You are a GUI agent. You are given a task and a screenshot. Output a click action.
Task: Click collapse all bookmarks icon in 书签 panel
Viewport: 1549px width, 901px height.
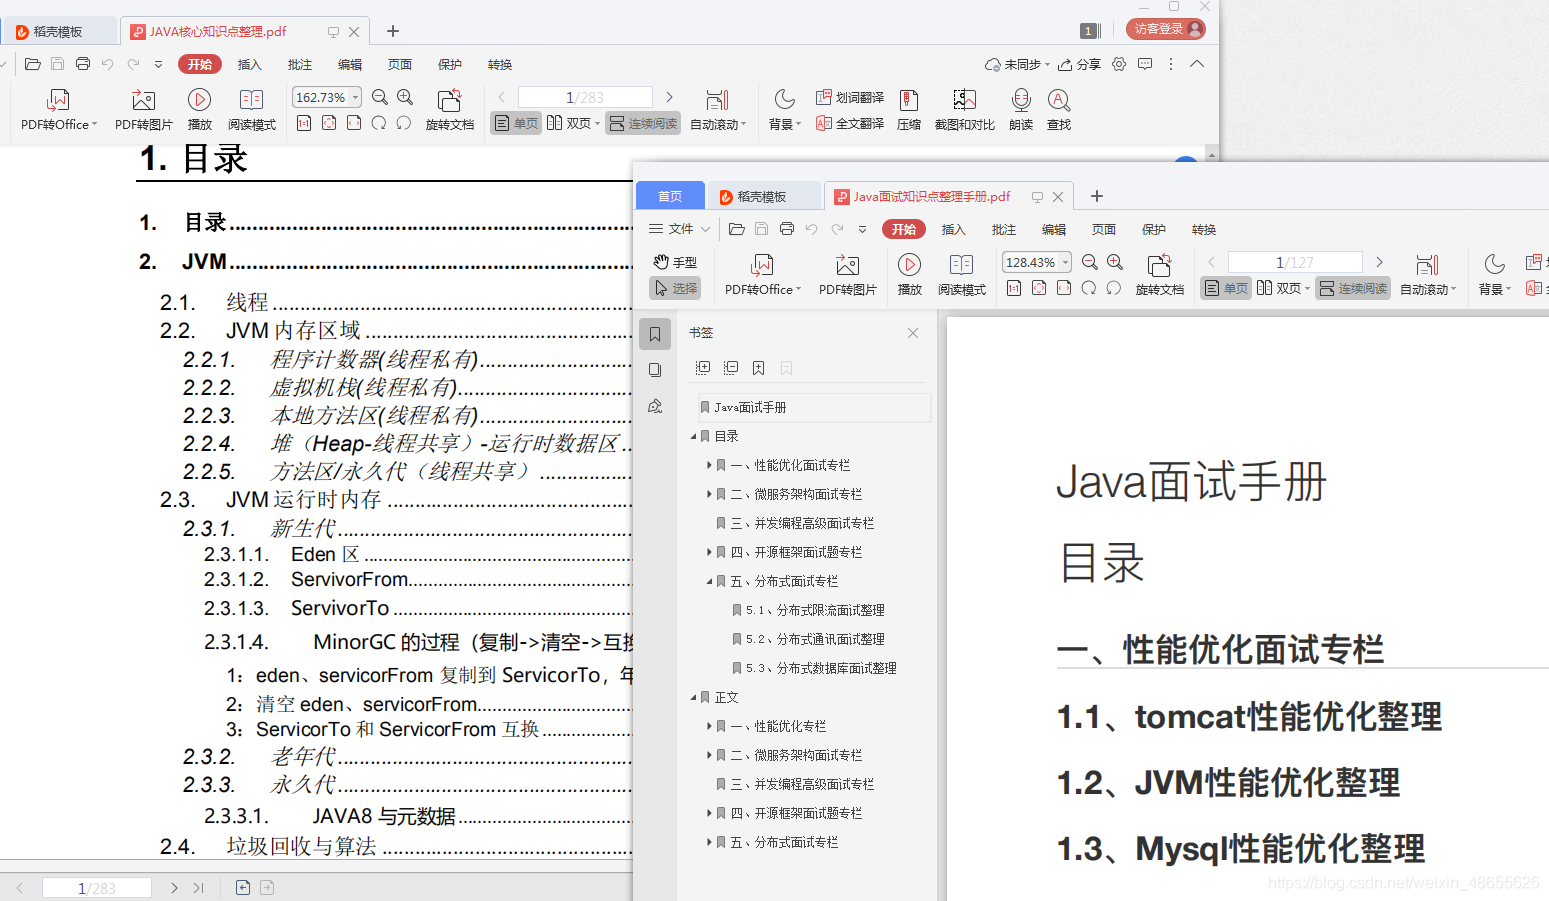pos(731,368)
